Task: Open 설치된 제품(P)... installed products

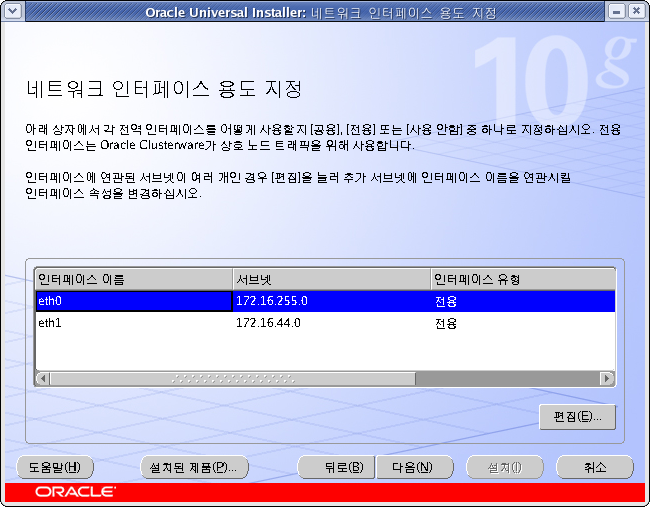Action: pos(194,467)
